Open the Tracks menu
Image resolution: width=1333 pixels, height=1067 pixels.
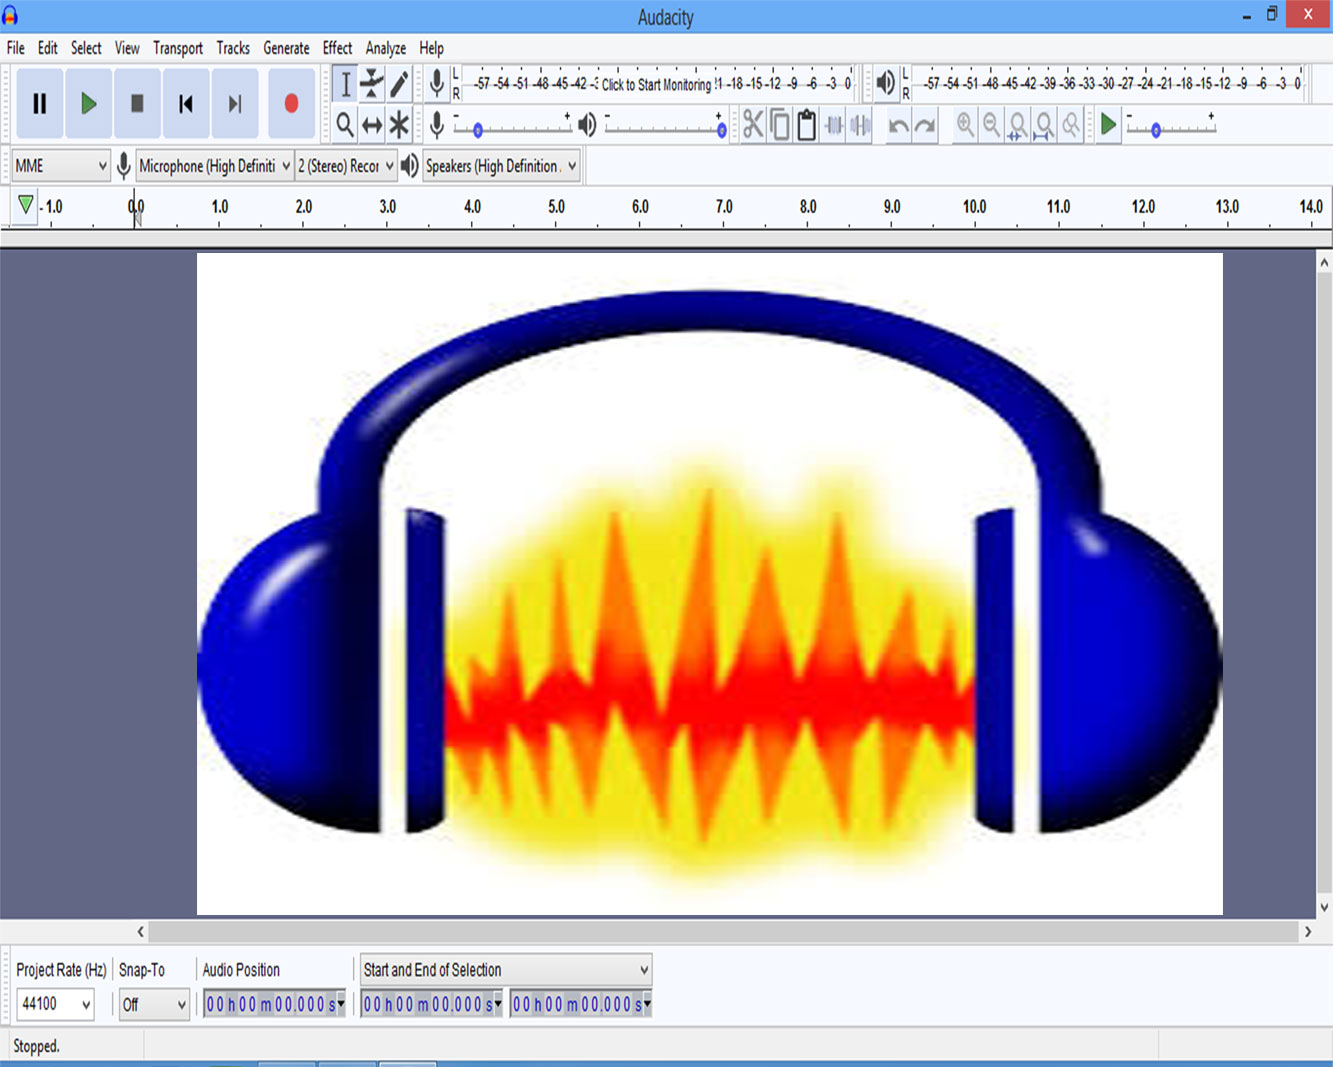click(233, 48)
